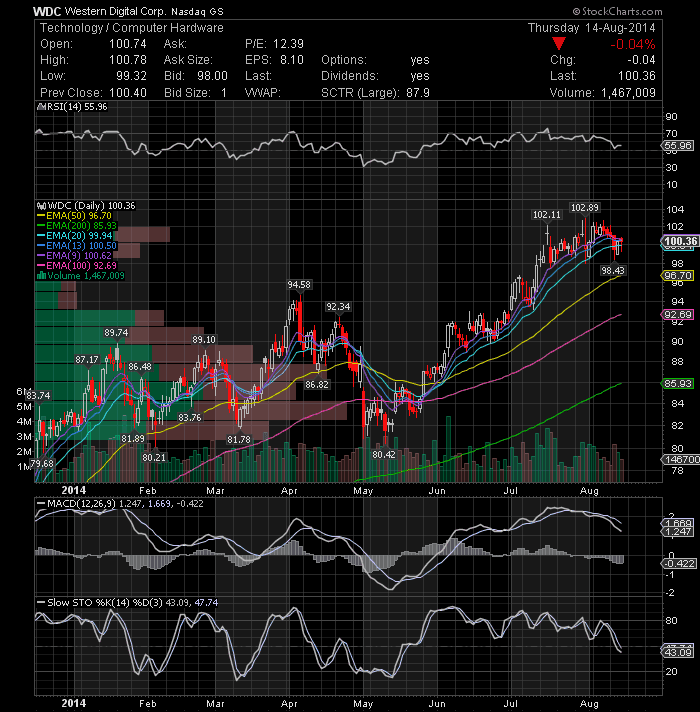This screenshot has height=712, width=700.
Task: Click the EMA(50) 96.70 legend entry
Action: 74,216
